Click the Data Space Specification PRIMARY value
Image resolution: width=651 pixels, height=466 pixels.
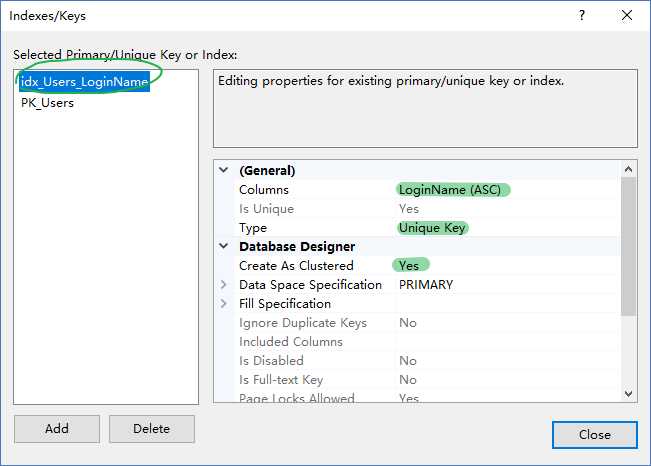426,285
